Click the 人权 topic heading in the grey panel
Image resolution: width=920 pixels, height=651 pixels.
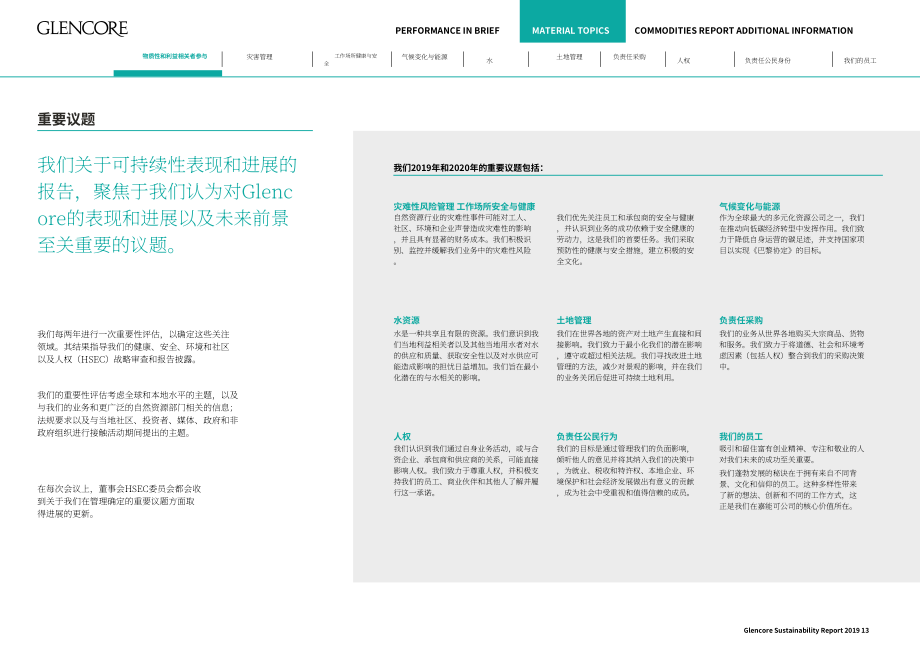point(402,436)
